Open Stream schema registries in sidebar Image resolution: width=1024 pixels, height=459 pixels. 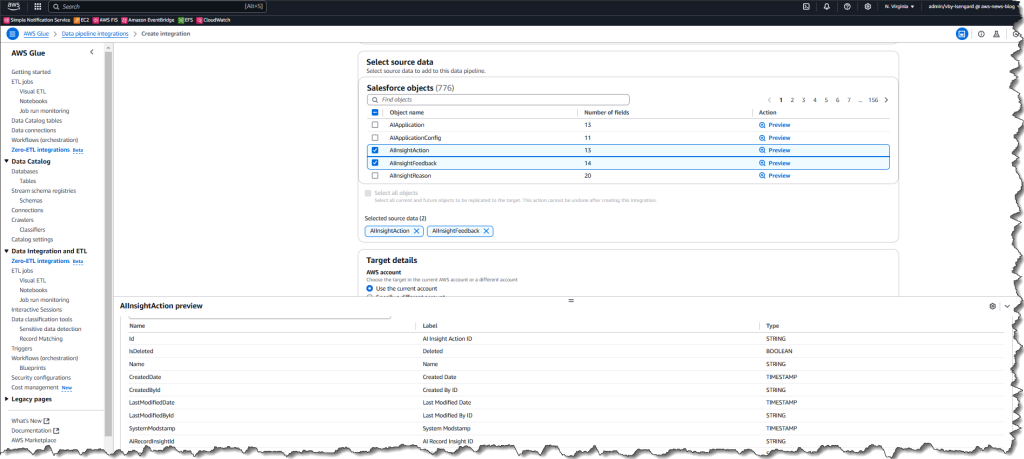coord(43,191)
